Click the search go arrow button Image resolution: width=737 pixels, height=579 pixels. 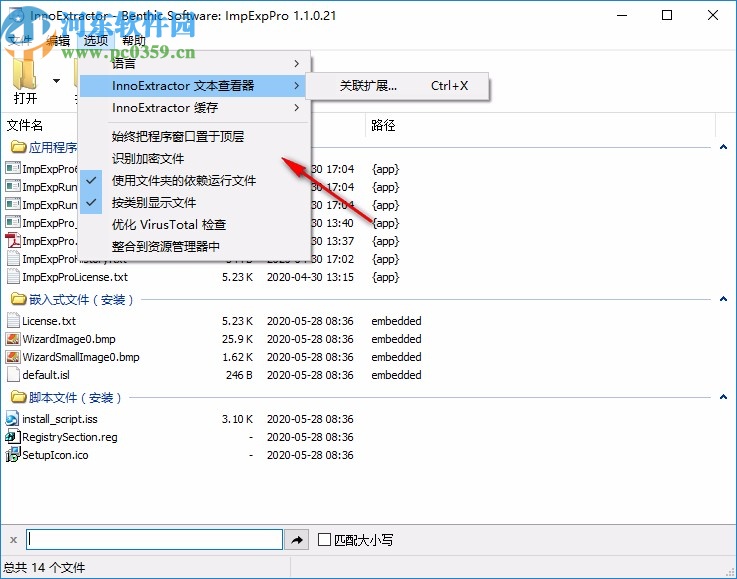[x=297, y=540]
